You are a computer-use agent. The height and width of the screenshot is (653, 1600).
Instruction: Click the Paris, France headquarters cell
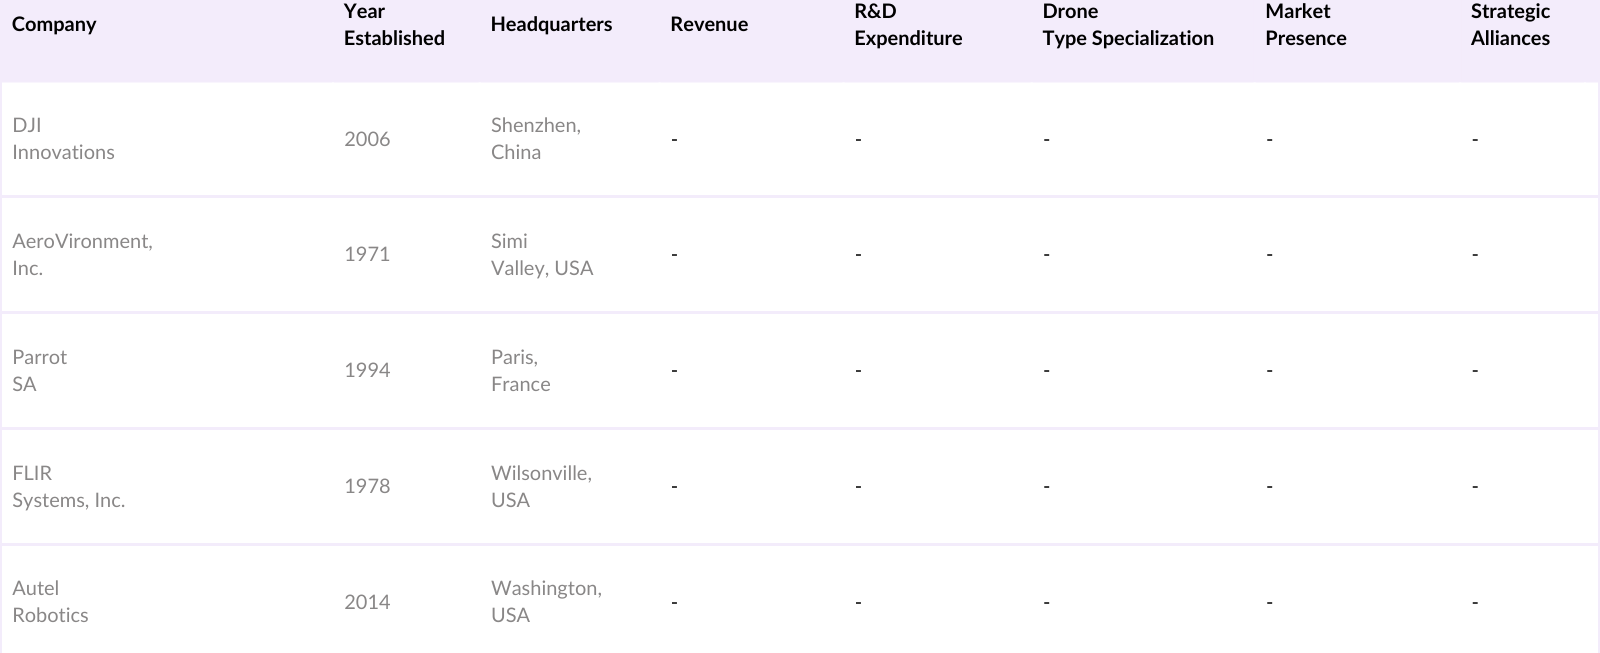(520, 371)
